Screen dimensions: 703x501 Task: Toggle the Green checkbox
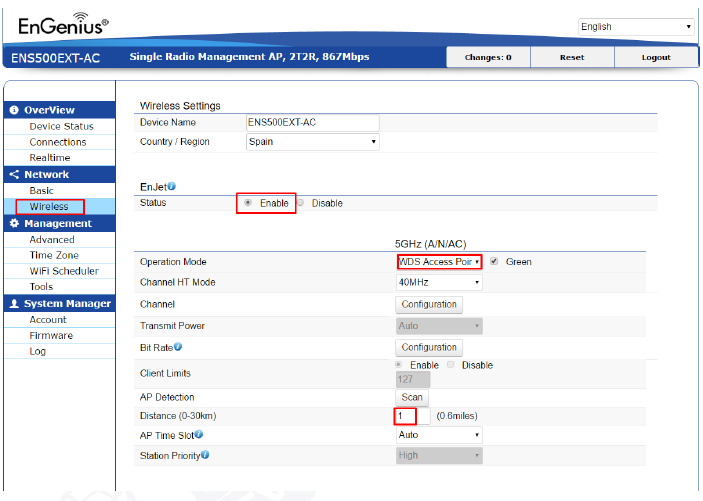coord(494,261)
